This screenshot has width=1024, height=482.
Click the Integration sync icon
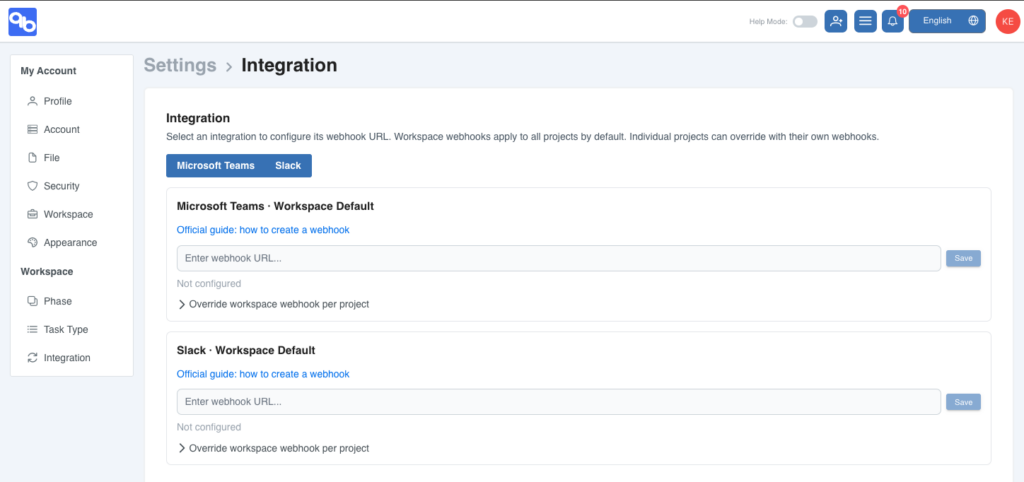[32, 358]
